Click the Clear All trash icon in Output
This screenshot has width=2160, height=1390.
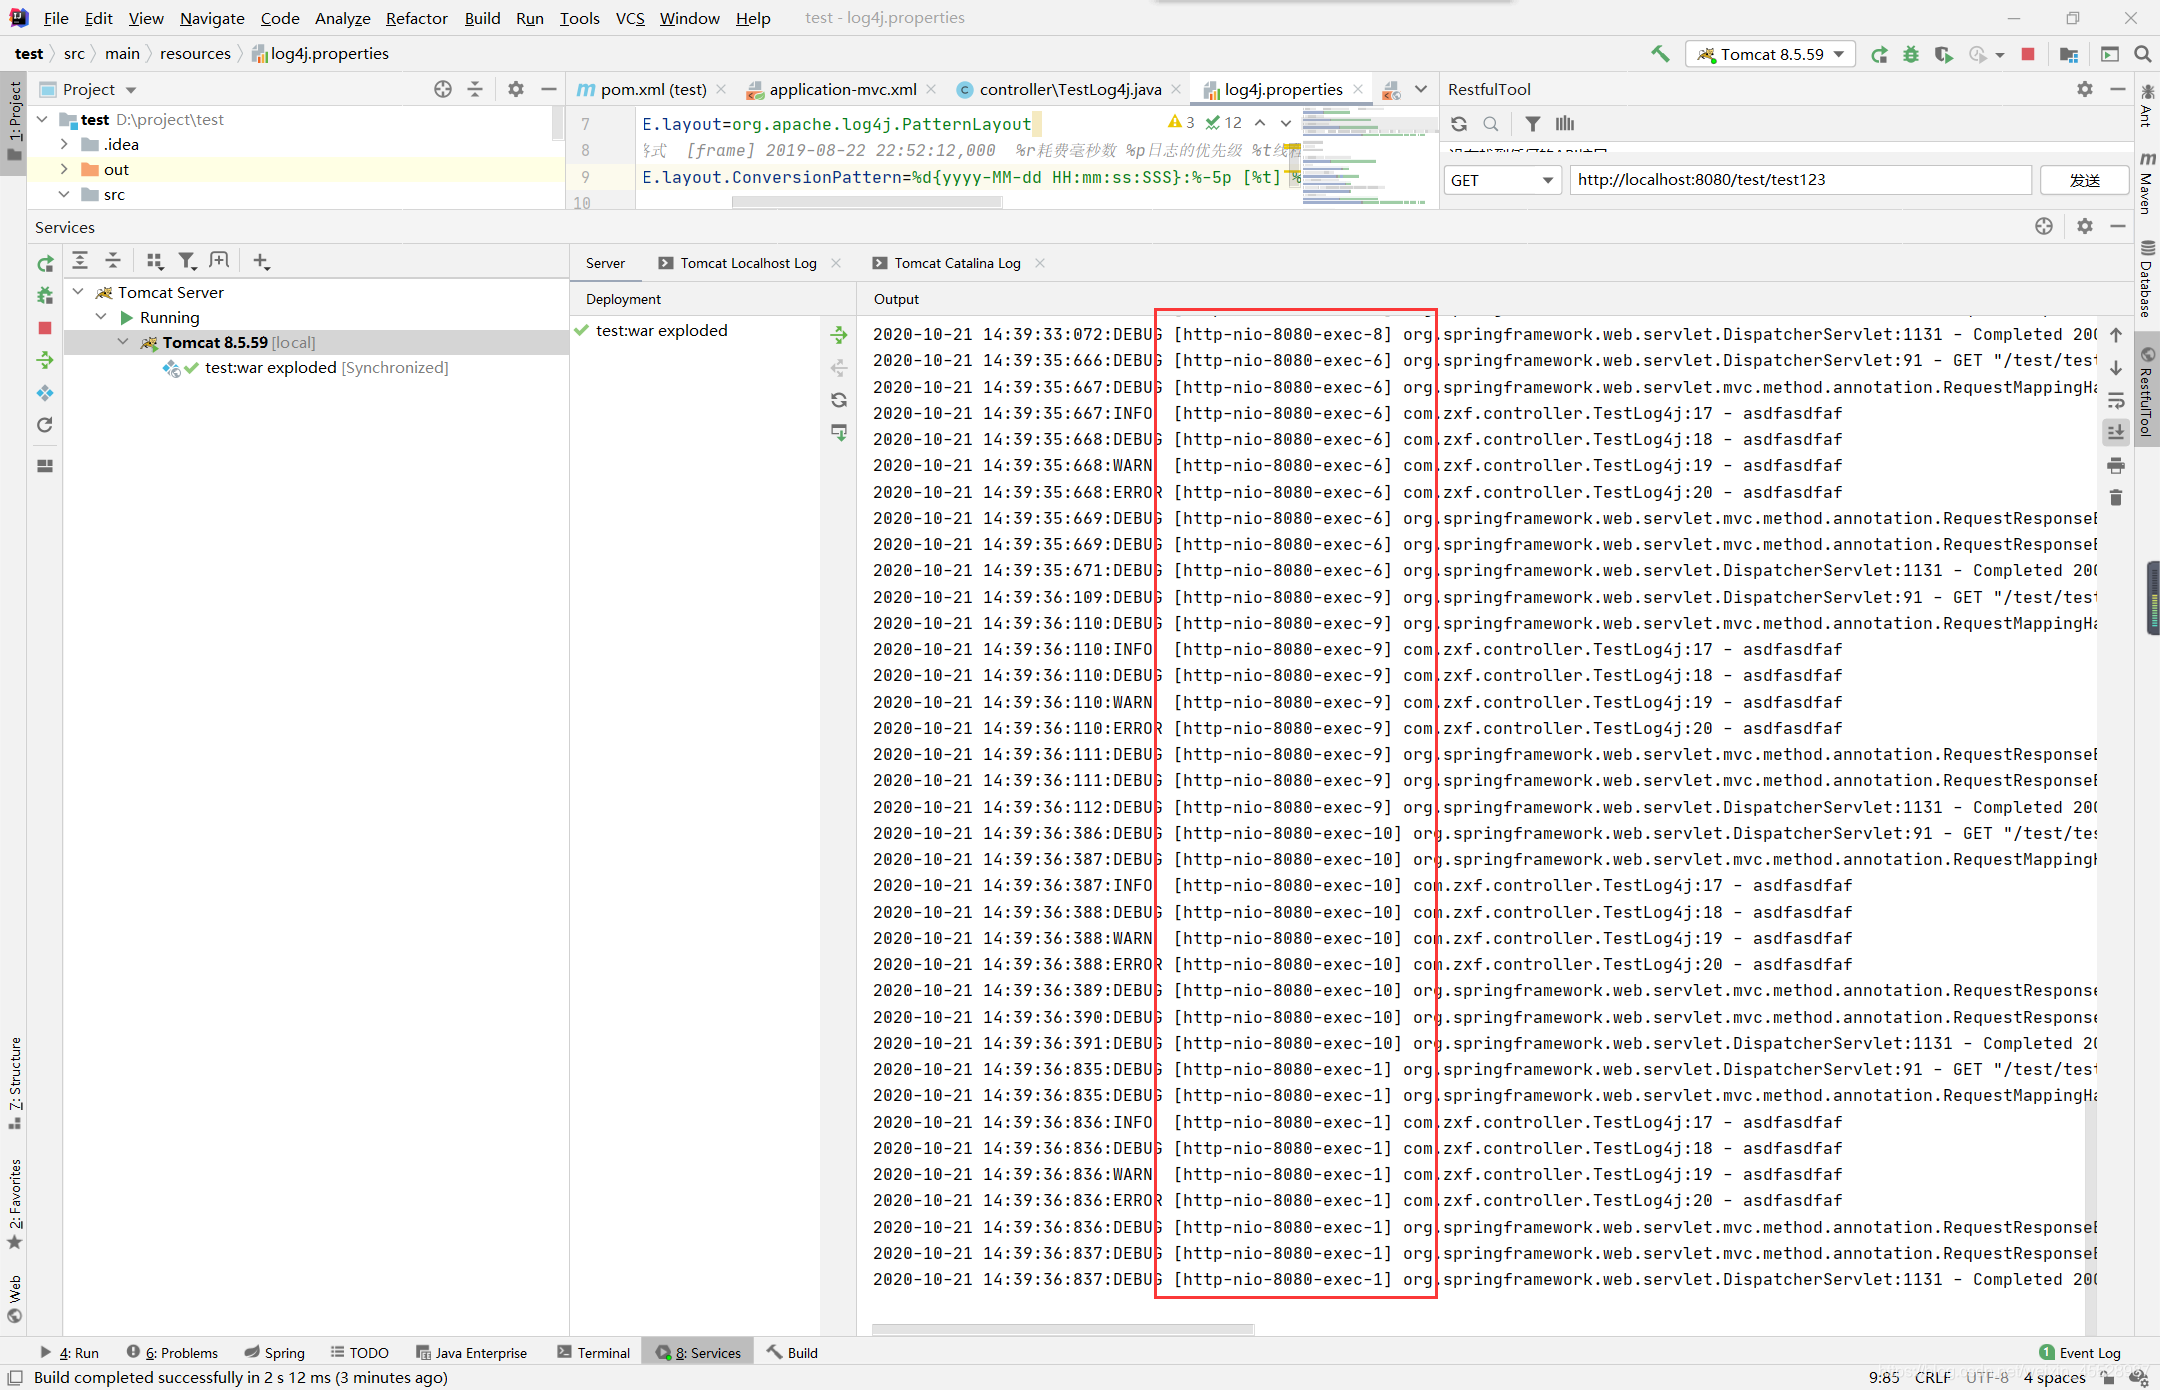coord(2115,497)
